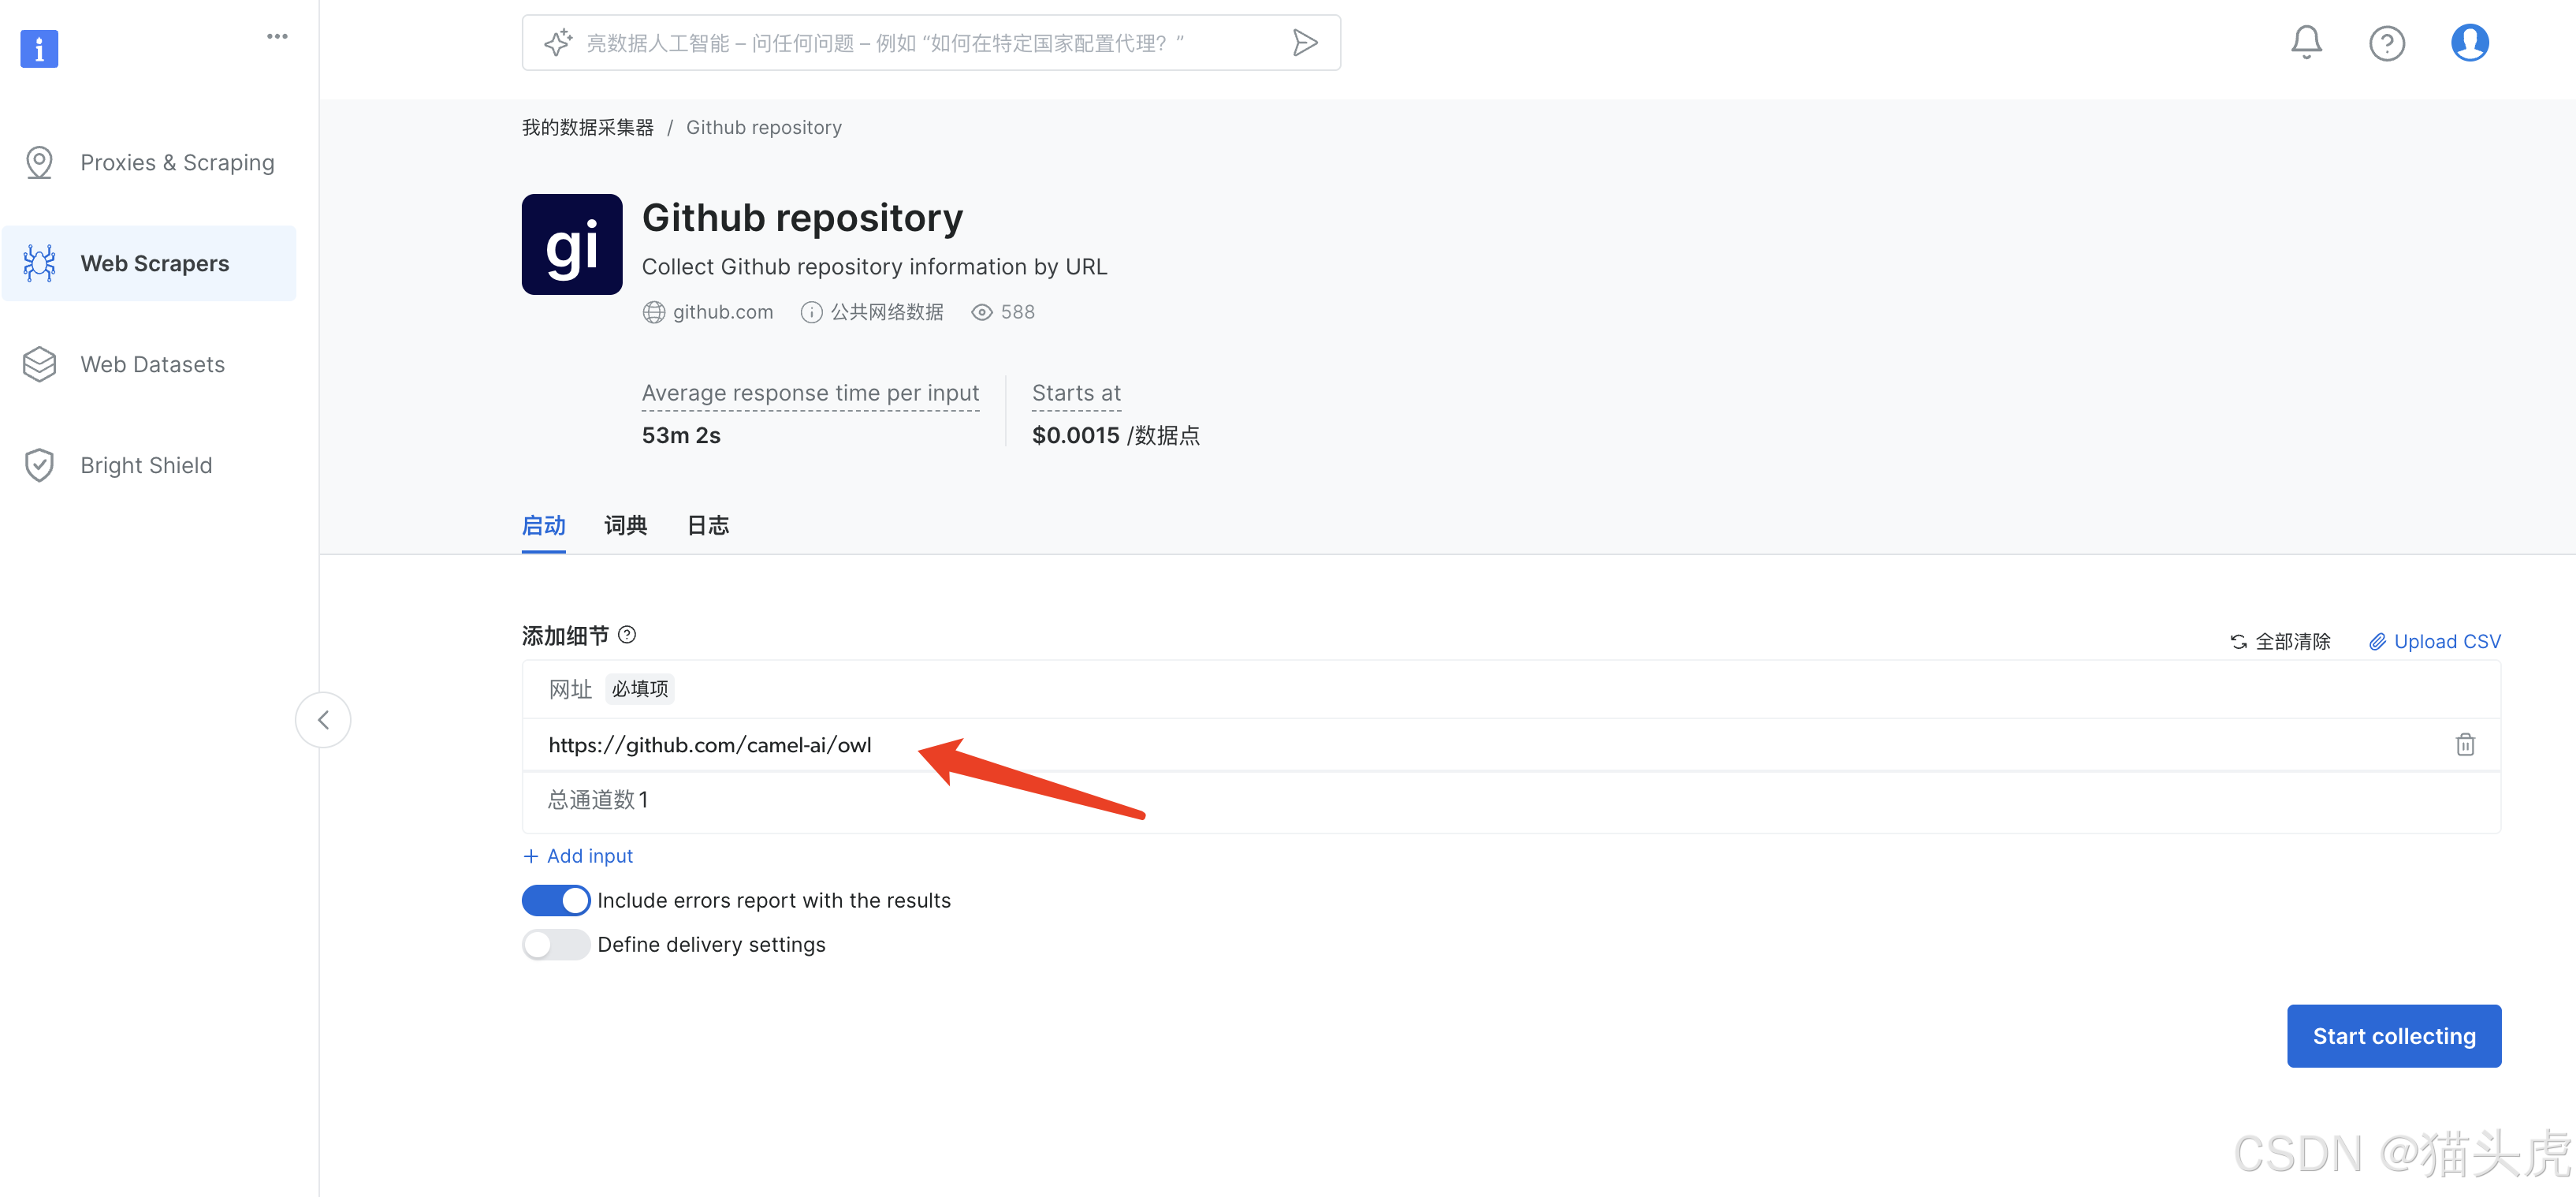Click Average response time per input label
Screen dimensions: 2576x1197
click(x=811, y=393)
